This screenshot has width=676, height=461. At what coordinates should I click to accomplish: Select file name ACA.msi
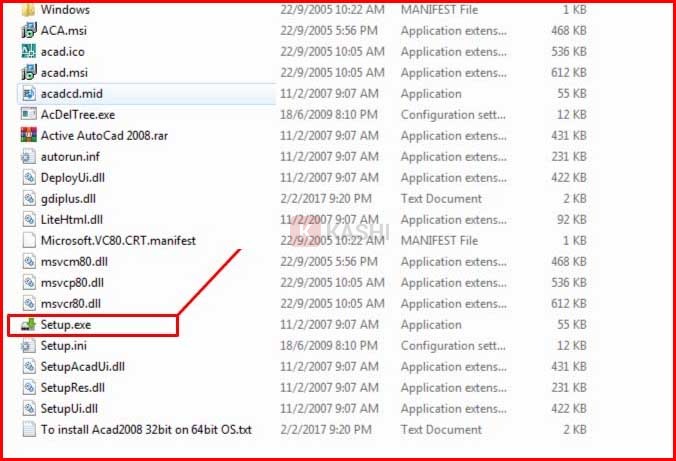[x=63, y=31]
